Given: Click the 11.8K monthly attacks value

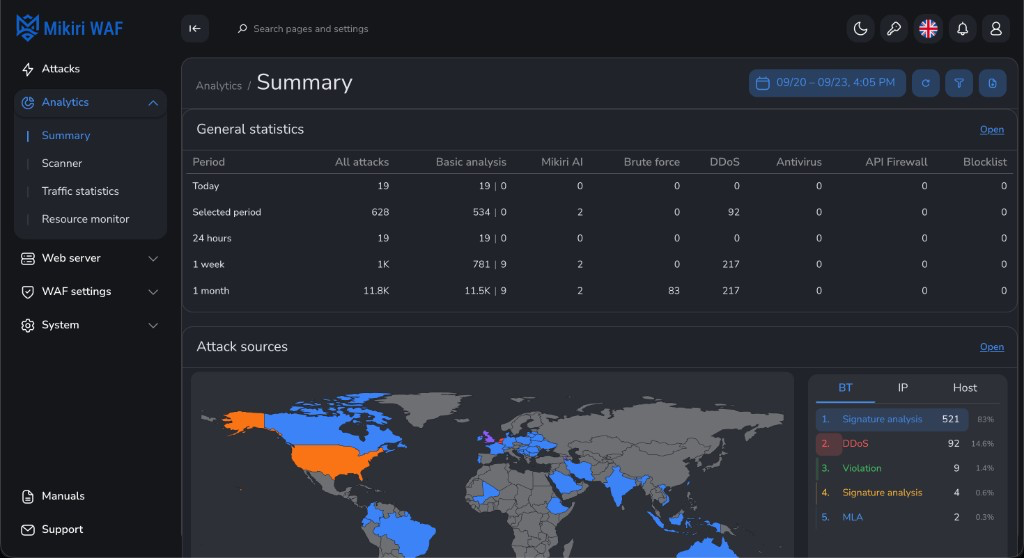Looking at the screenshot, I should [x=376, y=291].
